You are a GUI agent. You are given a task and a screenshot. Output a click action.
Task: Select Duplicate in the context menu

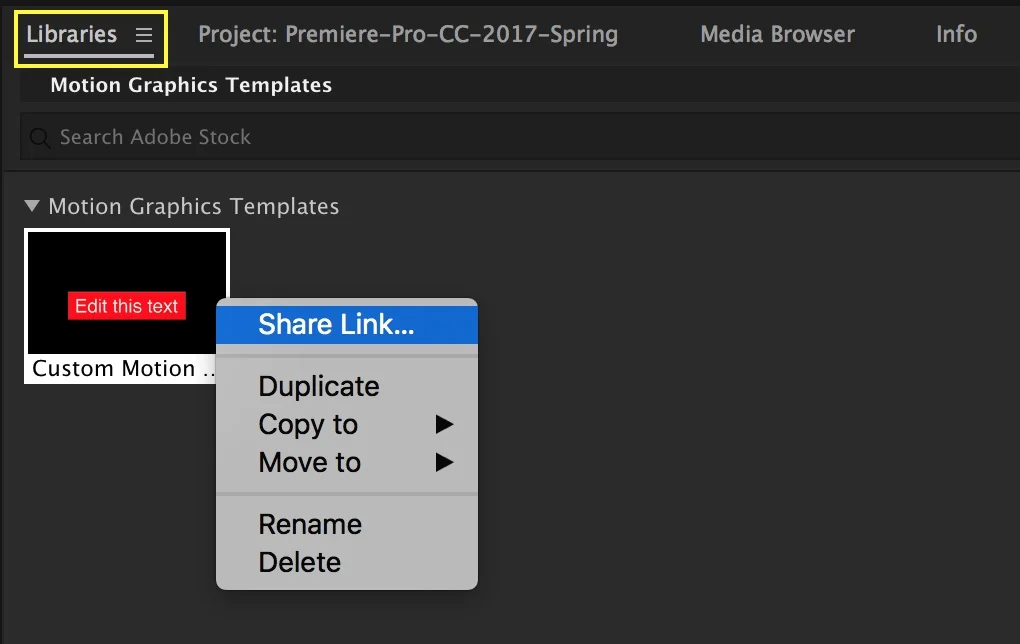tap(319, 386)
